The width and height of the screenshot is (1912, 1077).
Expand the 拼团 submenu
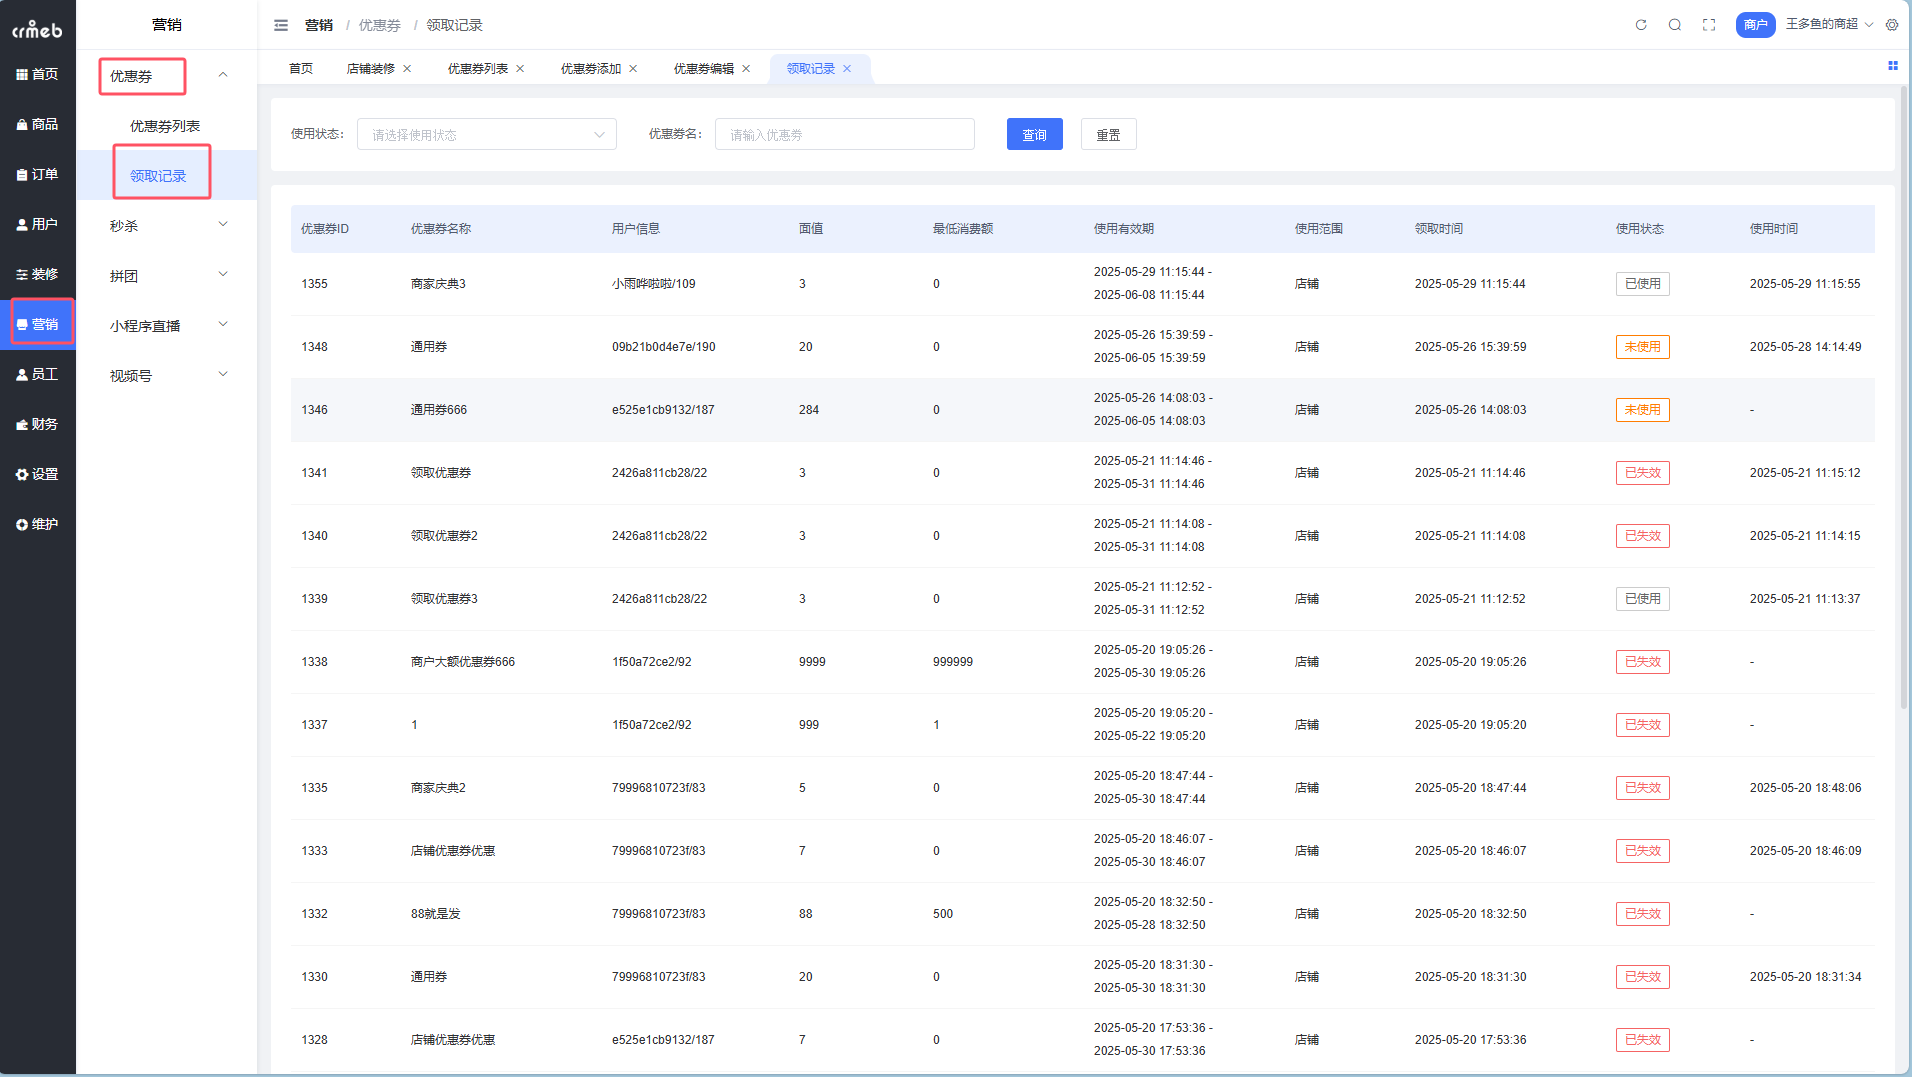point(167,276)
